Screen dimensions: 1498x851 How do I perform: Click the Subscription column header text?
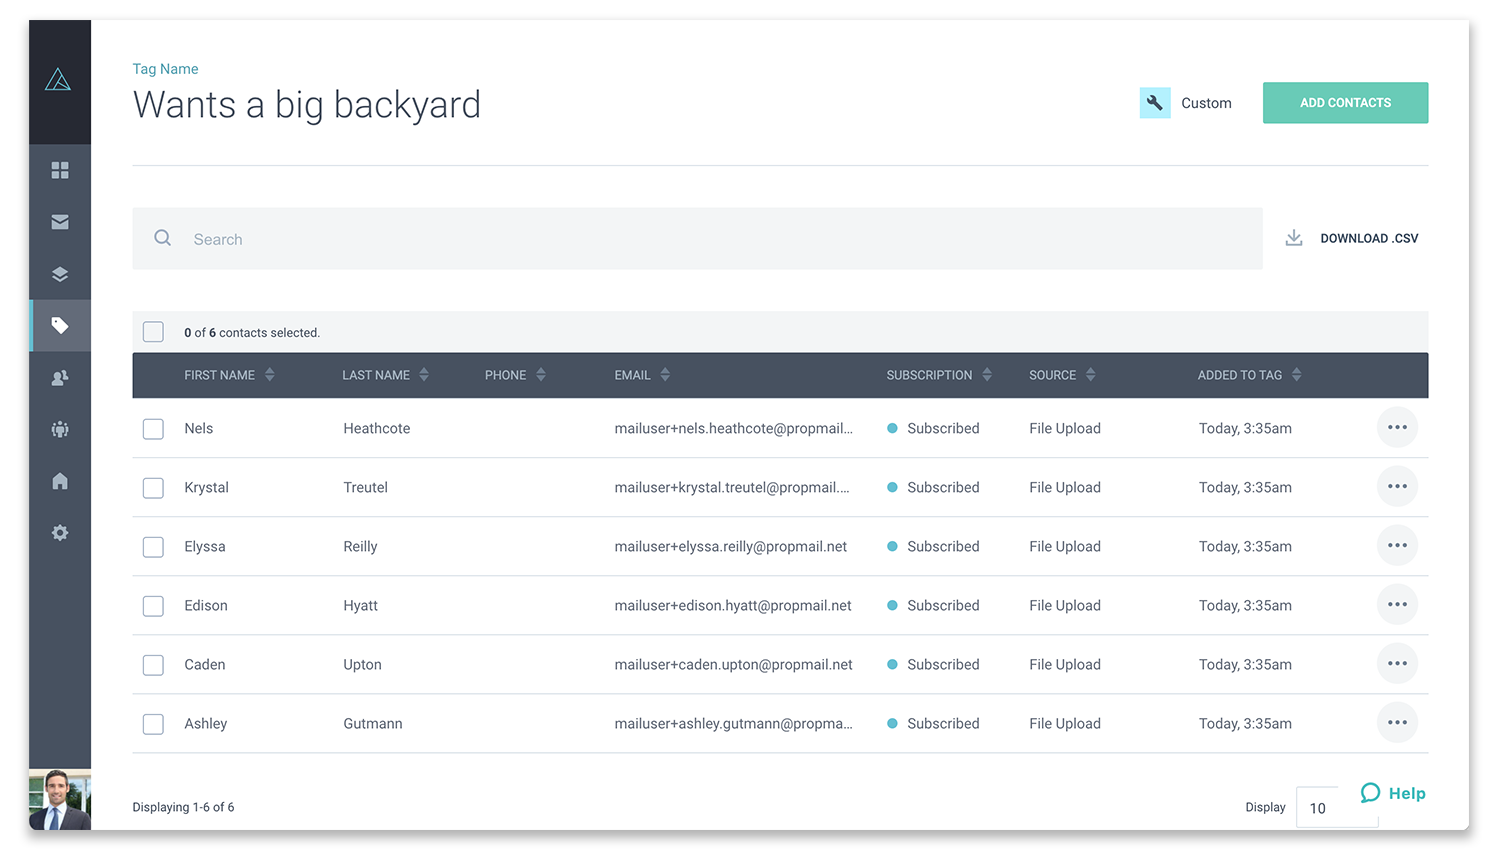point(929,375)
